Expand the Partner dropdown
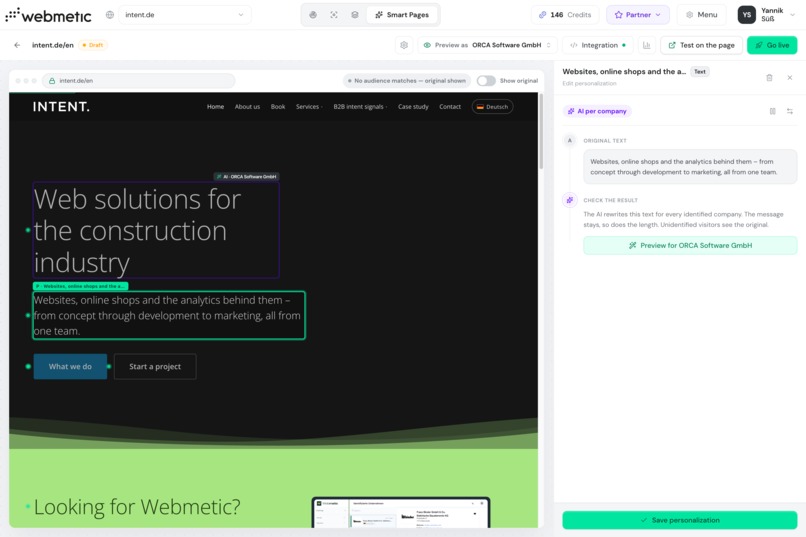The image size is (806, 537). (x=637, y=15)
